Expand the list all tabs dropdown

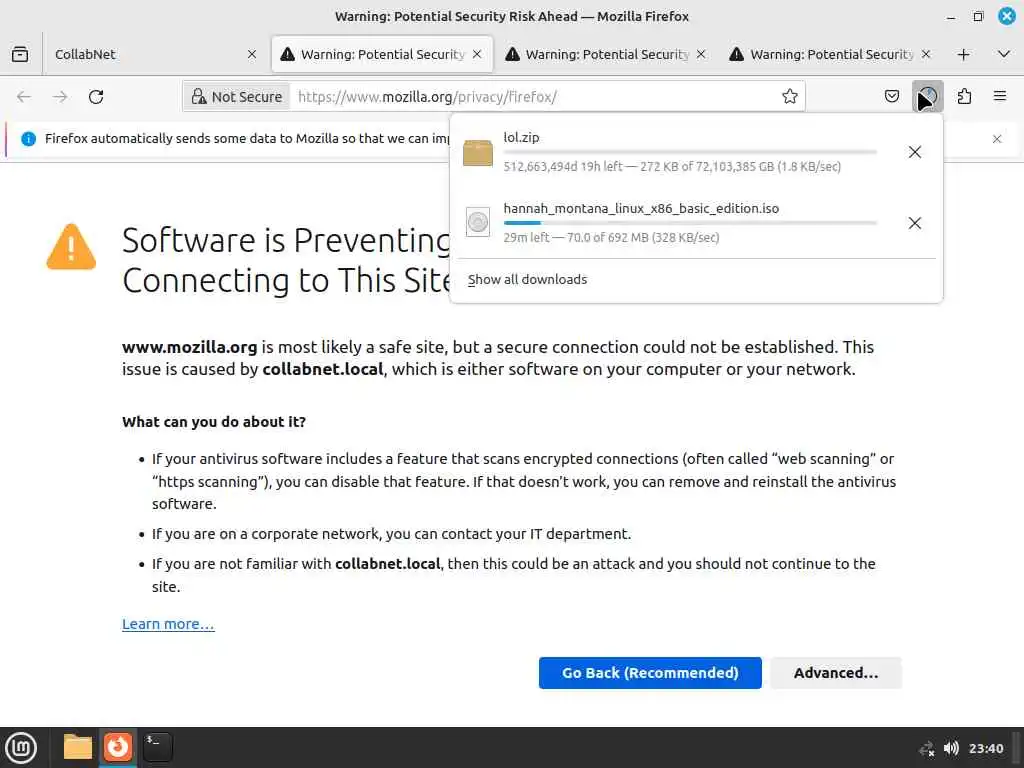coord(1004,54)
